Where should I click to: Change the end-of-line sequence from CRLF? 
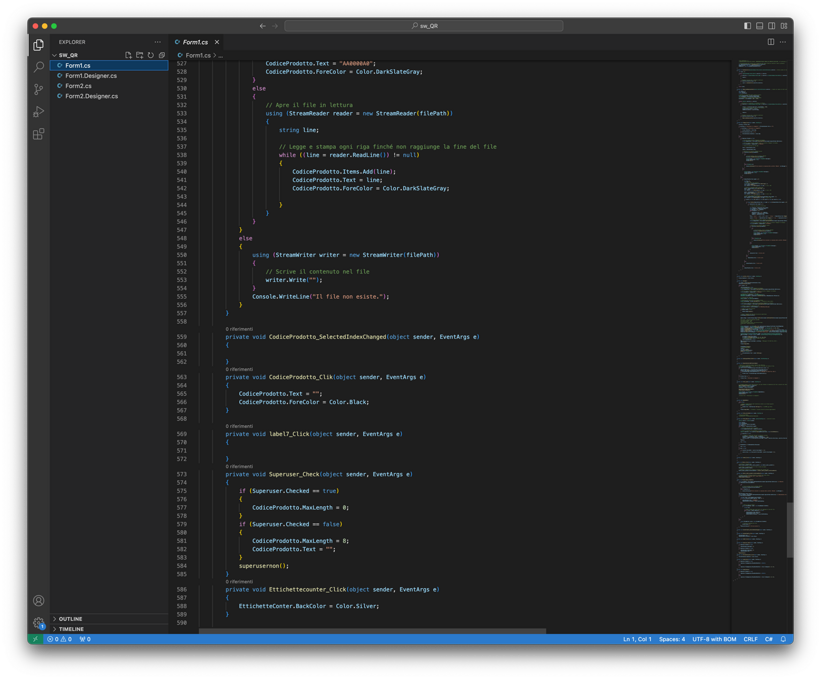click(750, 639)
